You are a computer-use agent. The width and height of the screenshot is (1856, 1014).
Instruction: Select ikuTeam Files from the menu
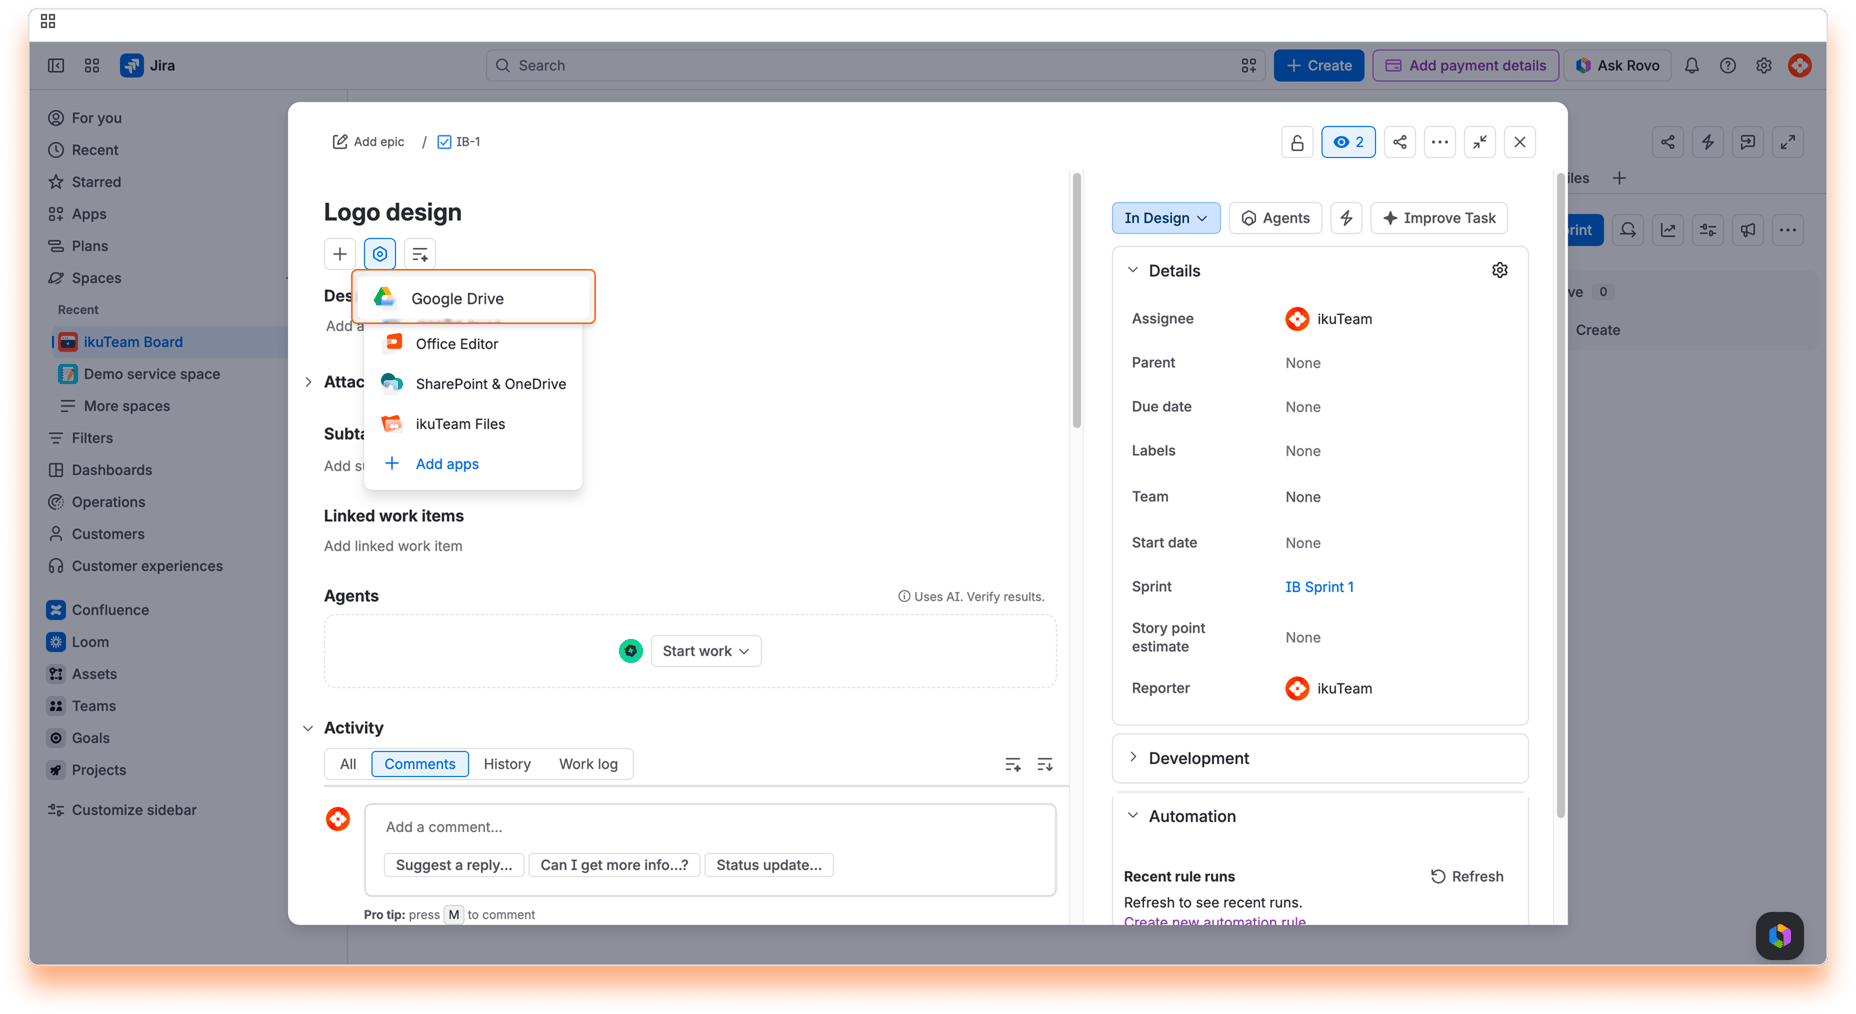473,423
